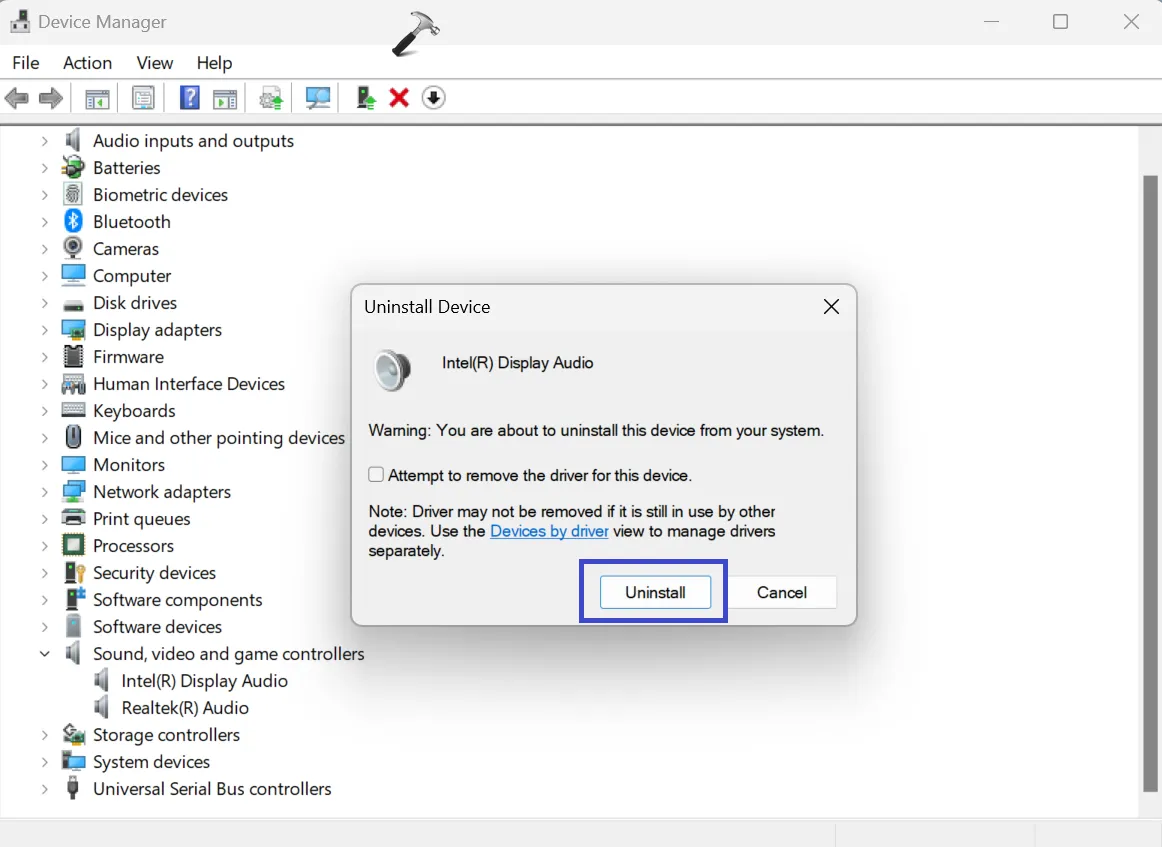Expand the Display adapters category
This screenshot has height=847, width=1162.
44,330
